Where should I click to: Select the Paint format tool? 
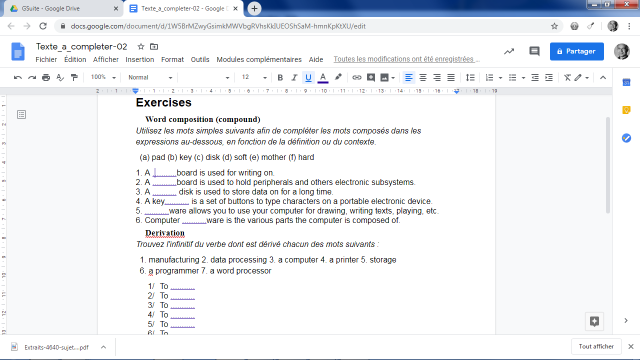pyautogui.click(x=74, y=78)
